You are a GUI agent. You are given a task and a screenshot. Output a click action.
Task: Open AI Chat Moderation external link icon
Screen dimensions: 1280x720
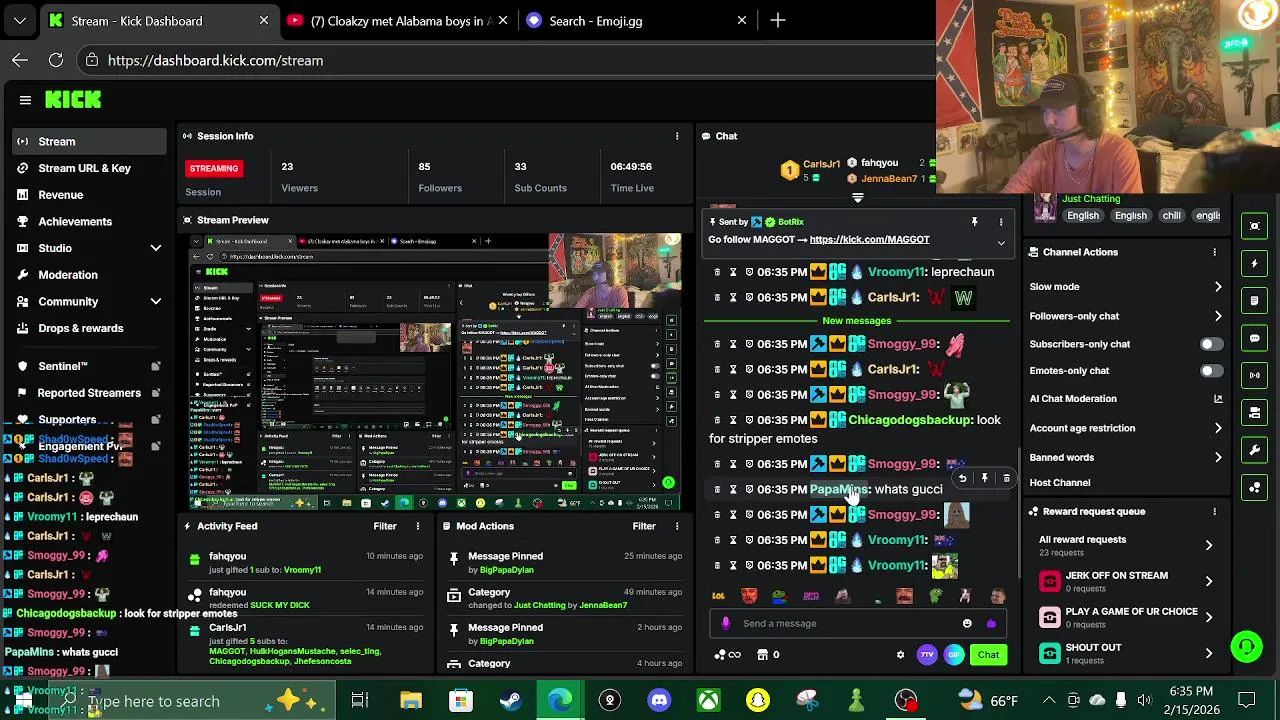(1218, 399)
